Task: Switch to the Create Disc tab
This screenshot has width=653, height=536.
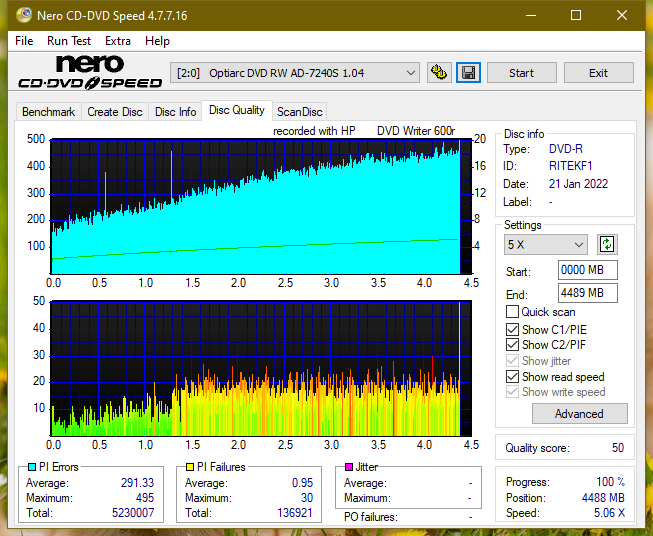Action: (x=115, y=112)
